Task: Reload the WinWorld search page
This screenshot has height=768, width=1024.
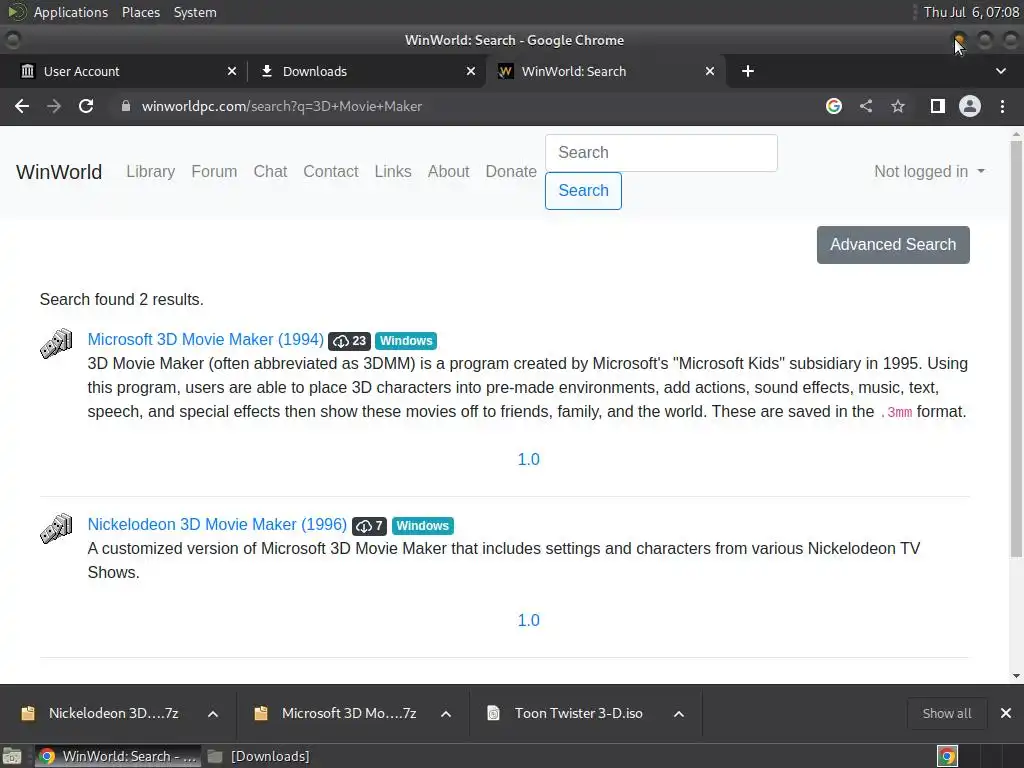Action: (x=86, y=106)
